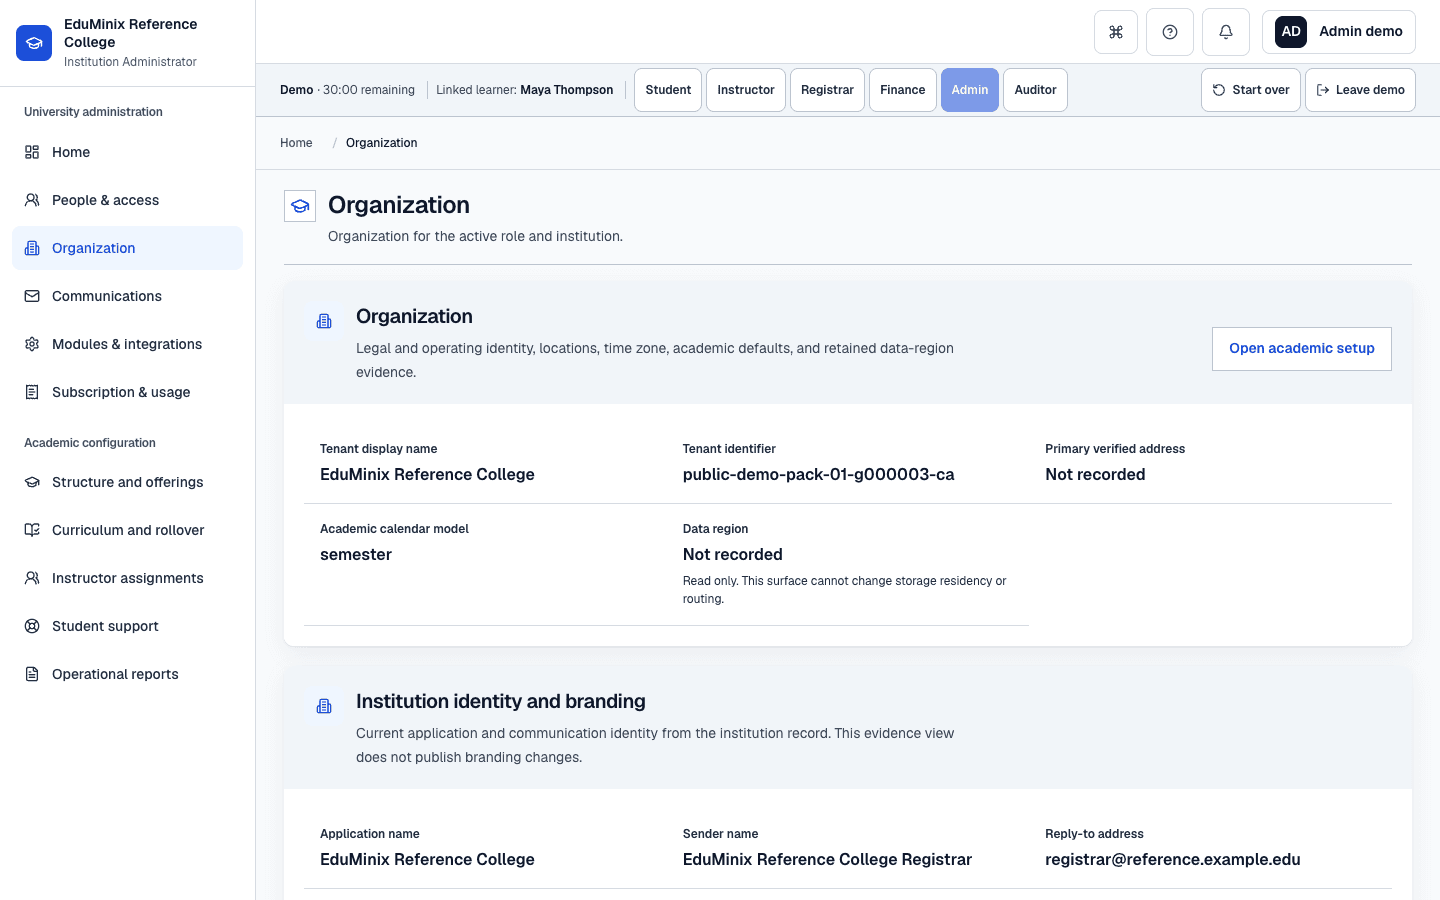Open the Admin demo account menu
The image size is (1440, 900).
click(1339, 32)
